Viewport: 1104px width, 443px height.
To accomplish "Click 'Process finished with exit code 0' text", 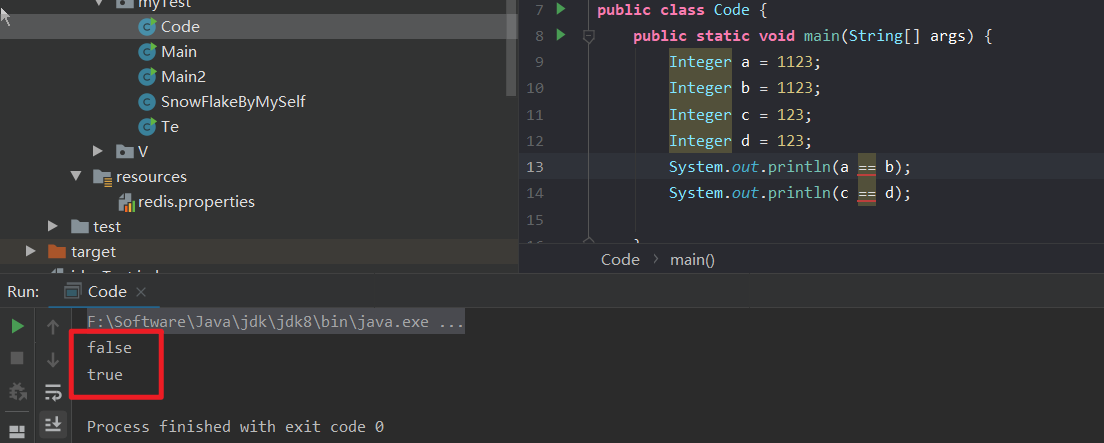I will tap(235, 427).
